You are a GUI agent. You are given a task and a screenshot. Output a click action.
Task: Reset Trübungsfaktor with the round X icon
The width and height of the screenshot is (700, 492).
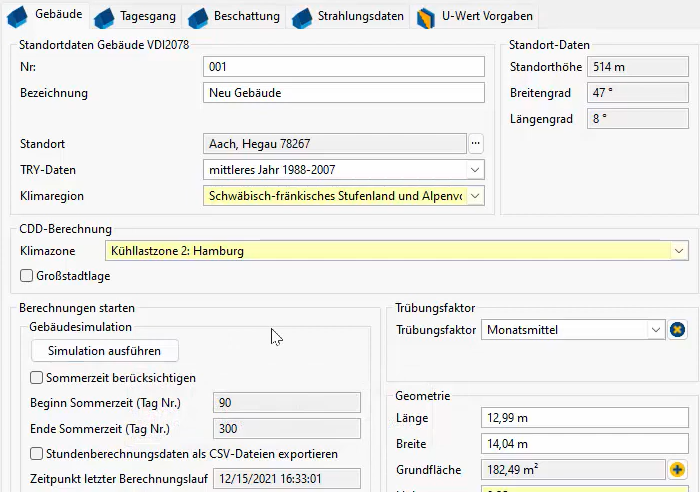point(677,330)
